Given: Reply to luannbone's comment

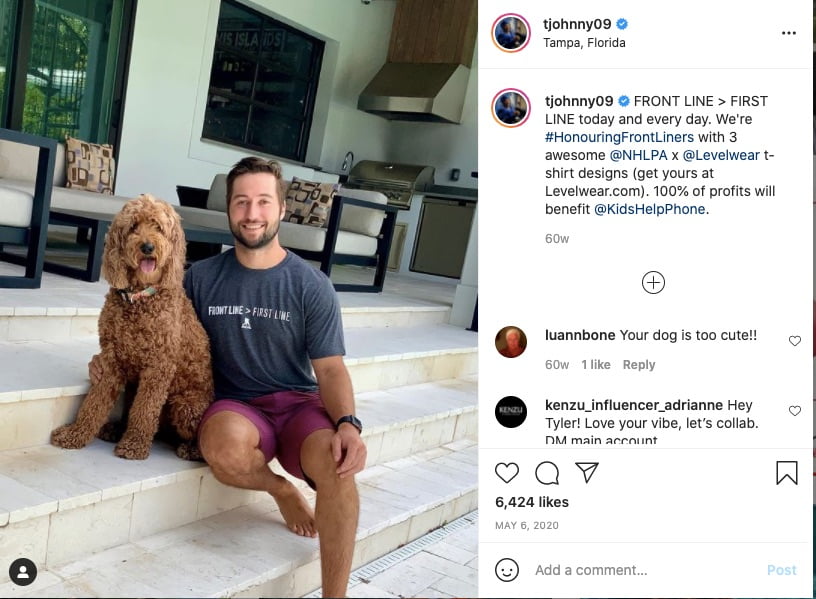Looking at the screenshot, I should [639, 365].
